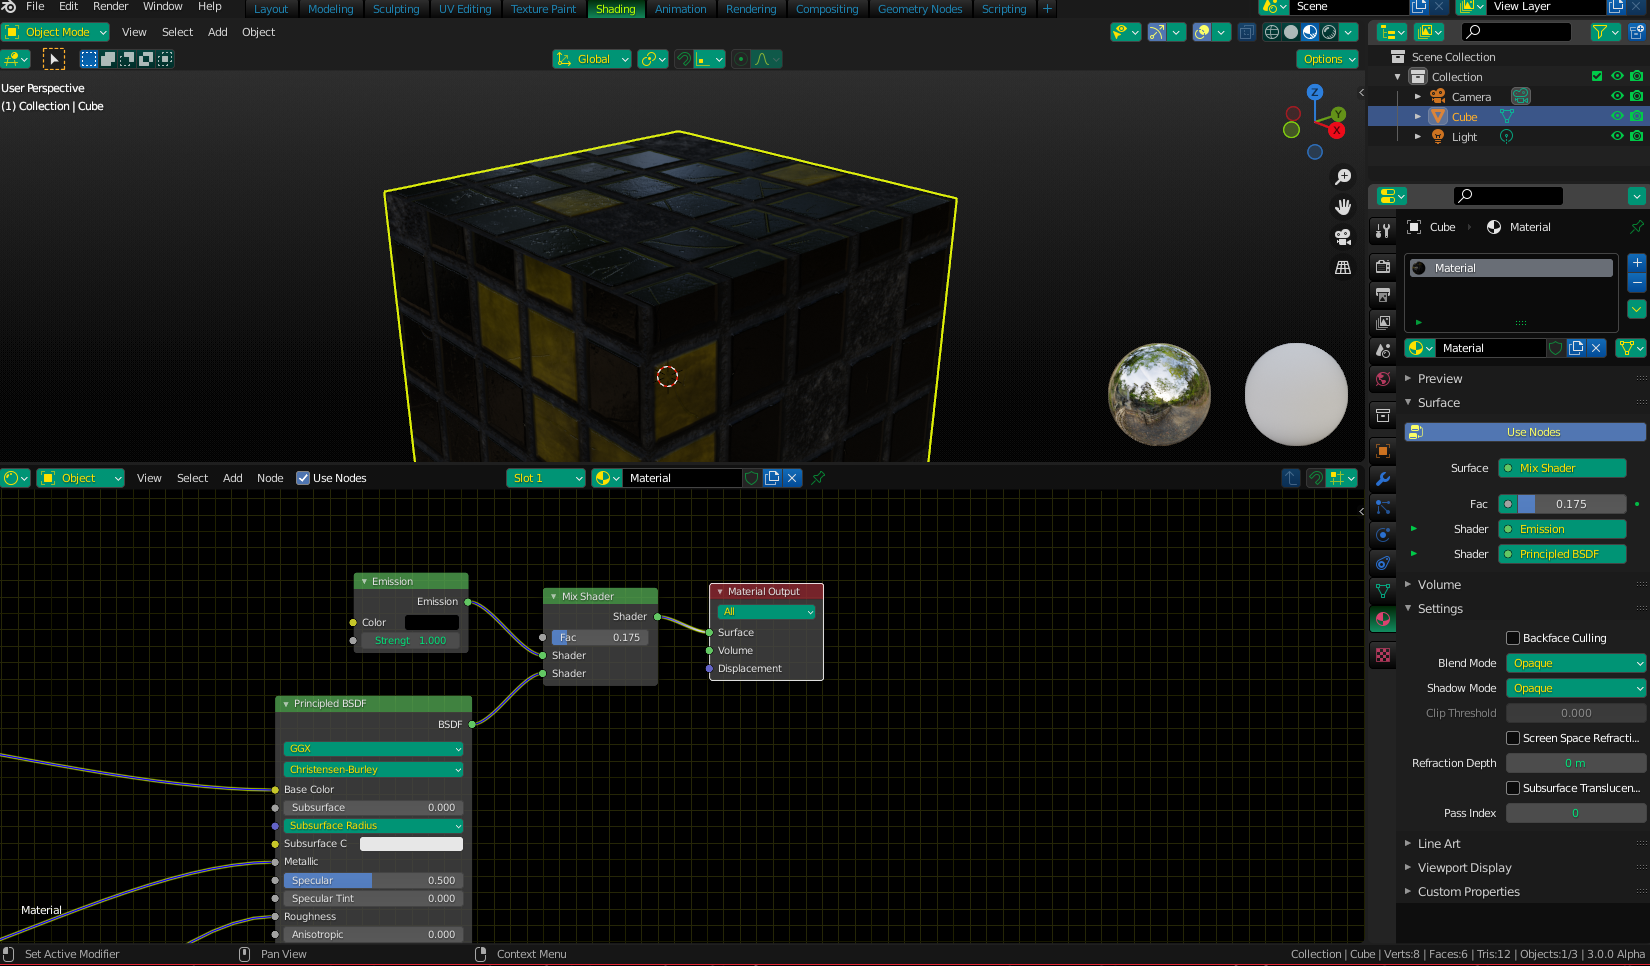Click the Mix Shader surface button

(1562, 468)
